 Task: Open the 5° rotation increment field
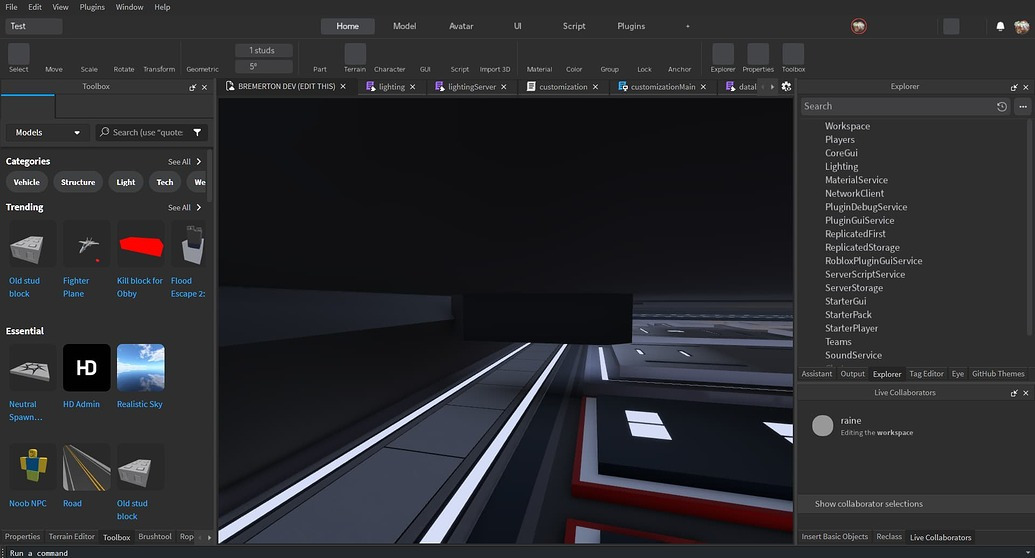coord(263,67)
